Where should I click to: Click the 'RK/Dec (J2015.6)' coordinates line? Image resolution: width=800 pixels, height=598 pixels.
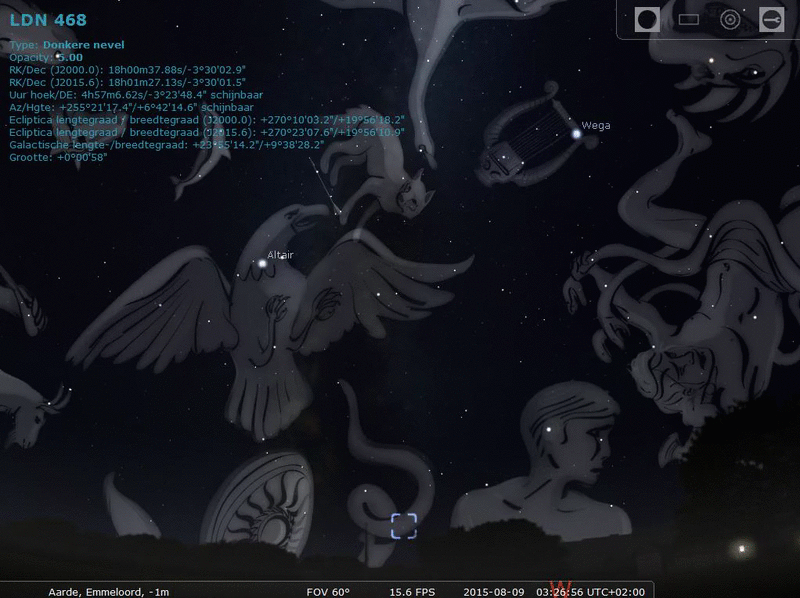128,82
